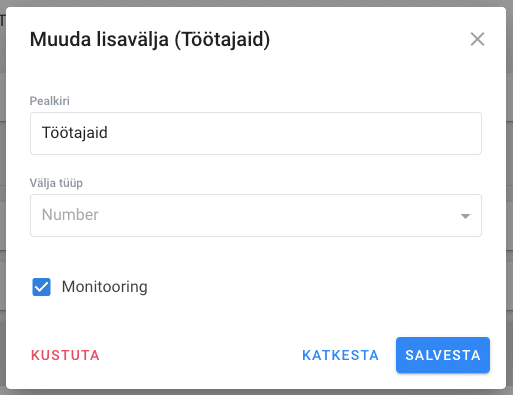Expand the field type list showing Number
Viewport: 513px width, 395px height.
(x=256, y=215)
